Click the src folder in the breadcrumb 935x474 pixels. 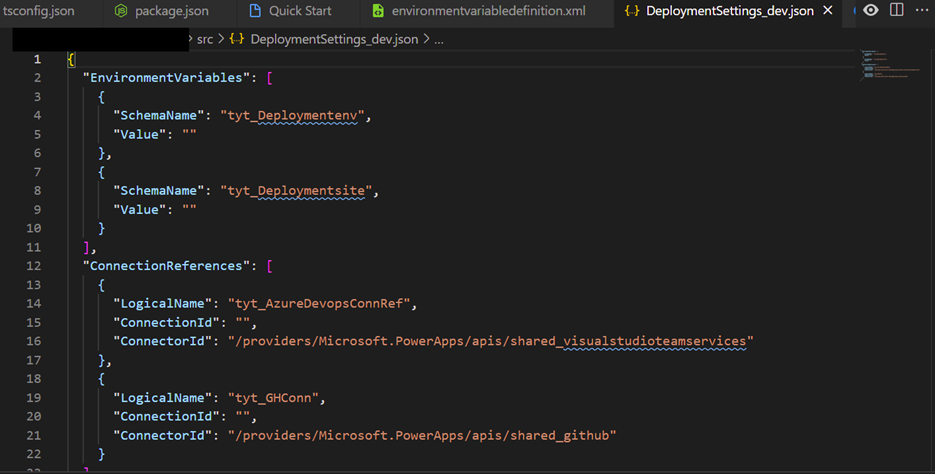click(205, 39)
